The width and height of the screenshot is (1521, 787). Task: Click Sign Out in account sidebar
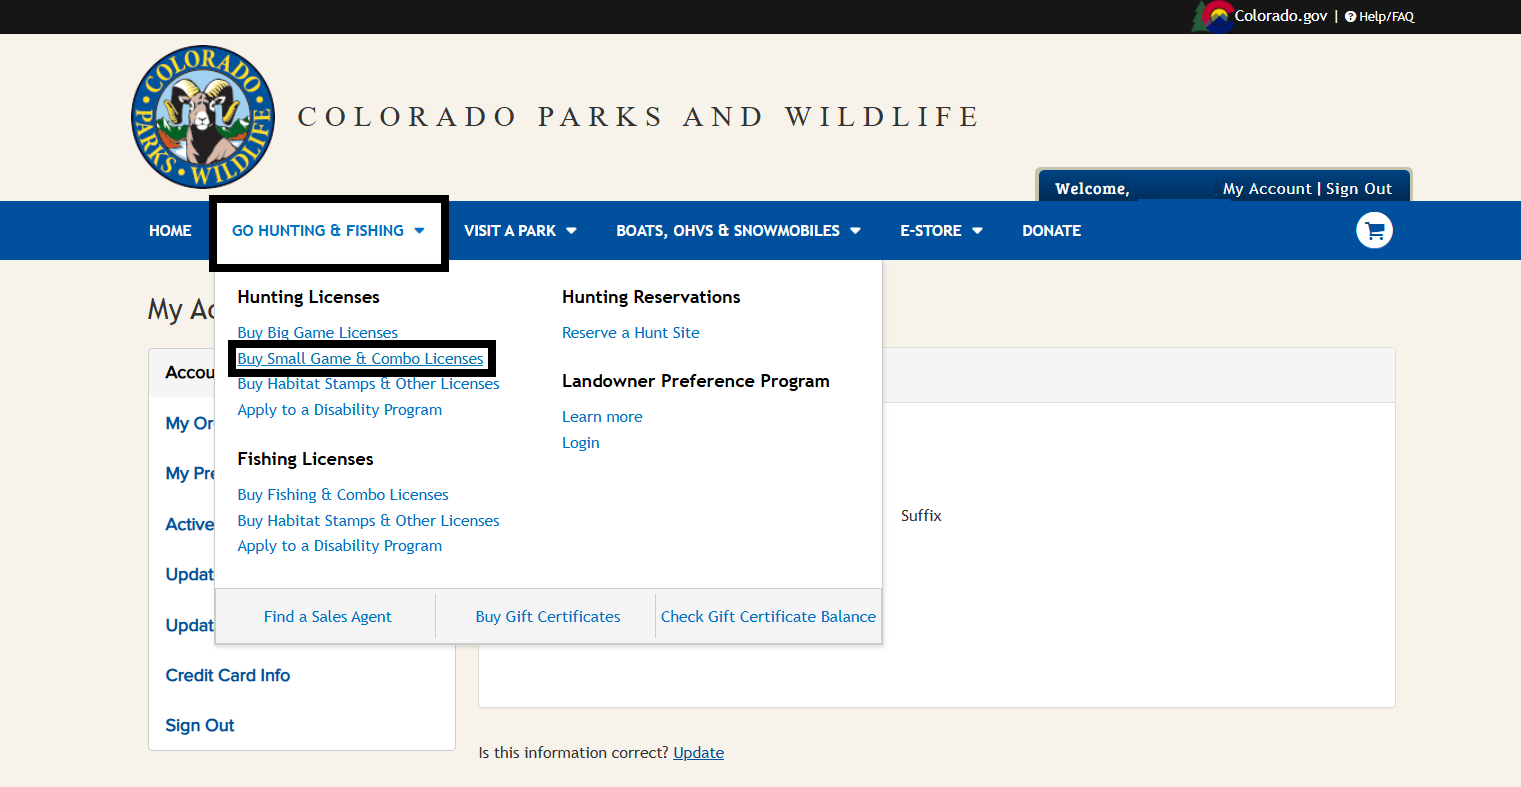(199, 726)
